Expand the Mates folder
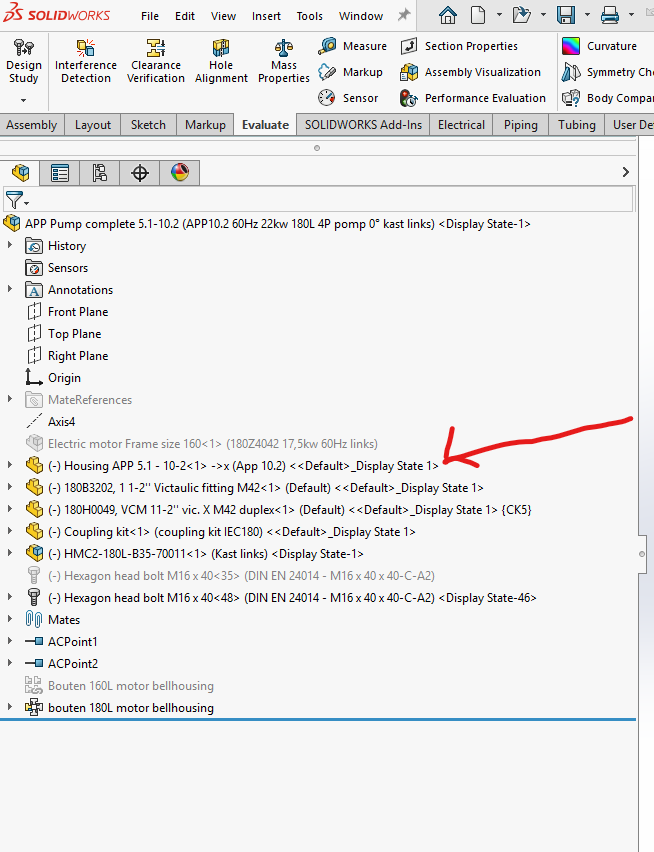654x852 pixels. (11, 620)
